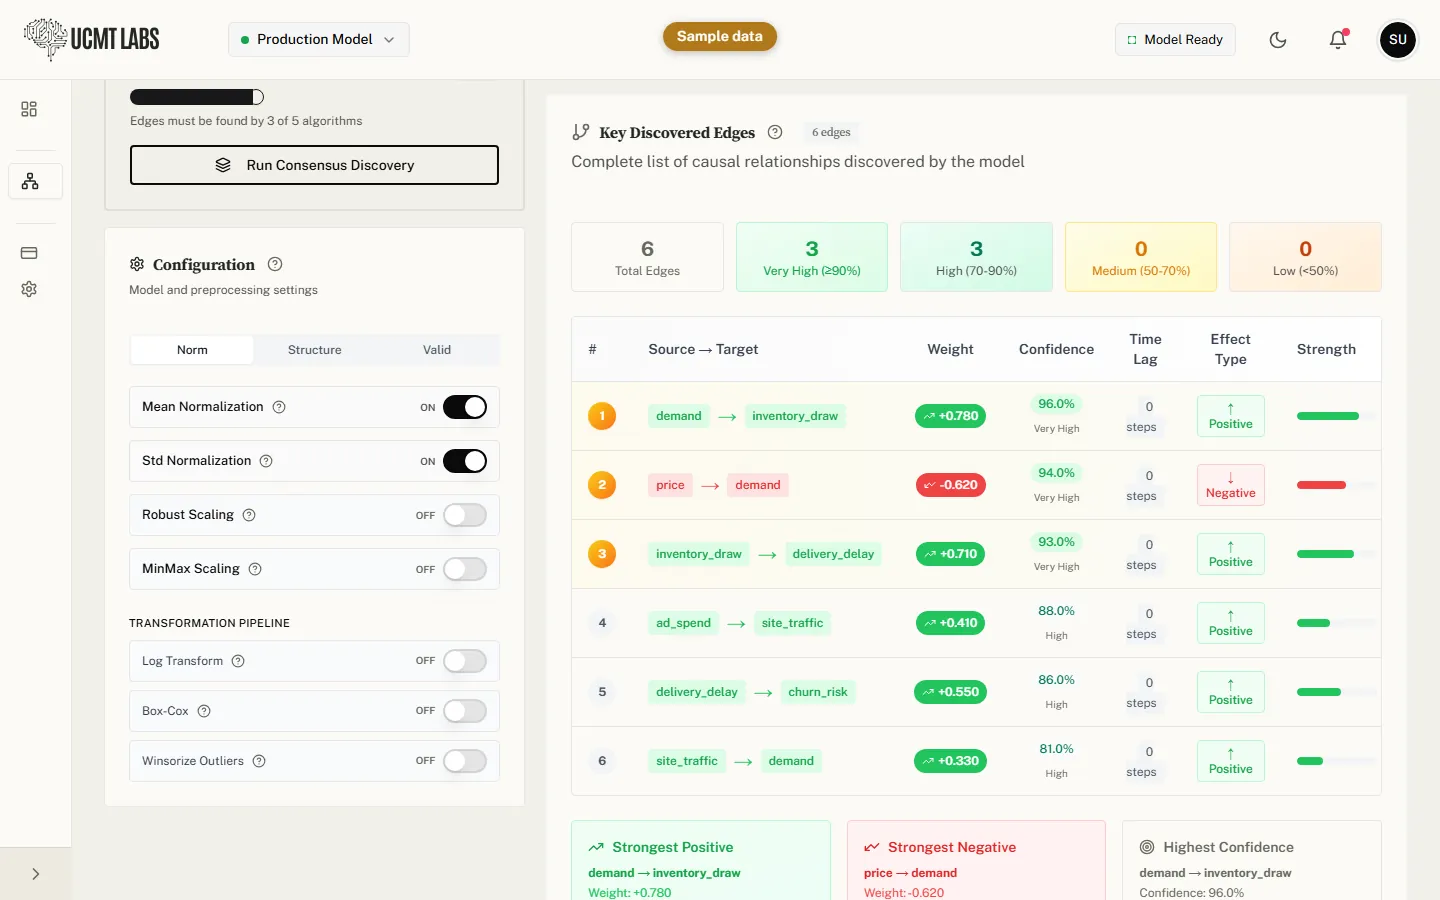Image resolution: width=1440 pixels, height=900 pixels.
Task: Select the causal graph sidebar icon
Action: (x=30, y=181)
